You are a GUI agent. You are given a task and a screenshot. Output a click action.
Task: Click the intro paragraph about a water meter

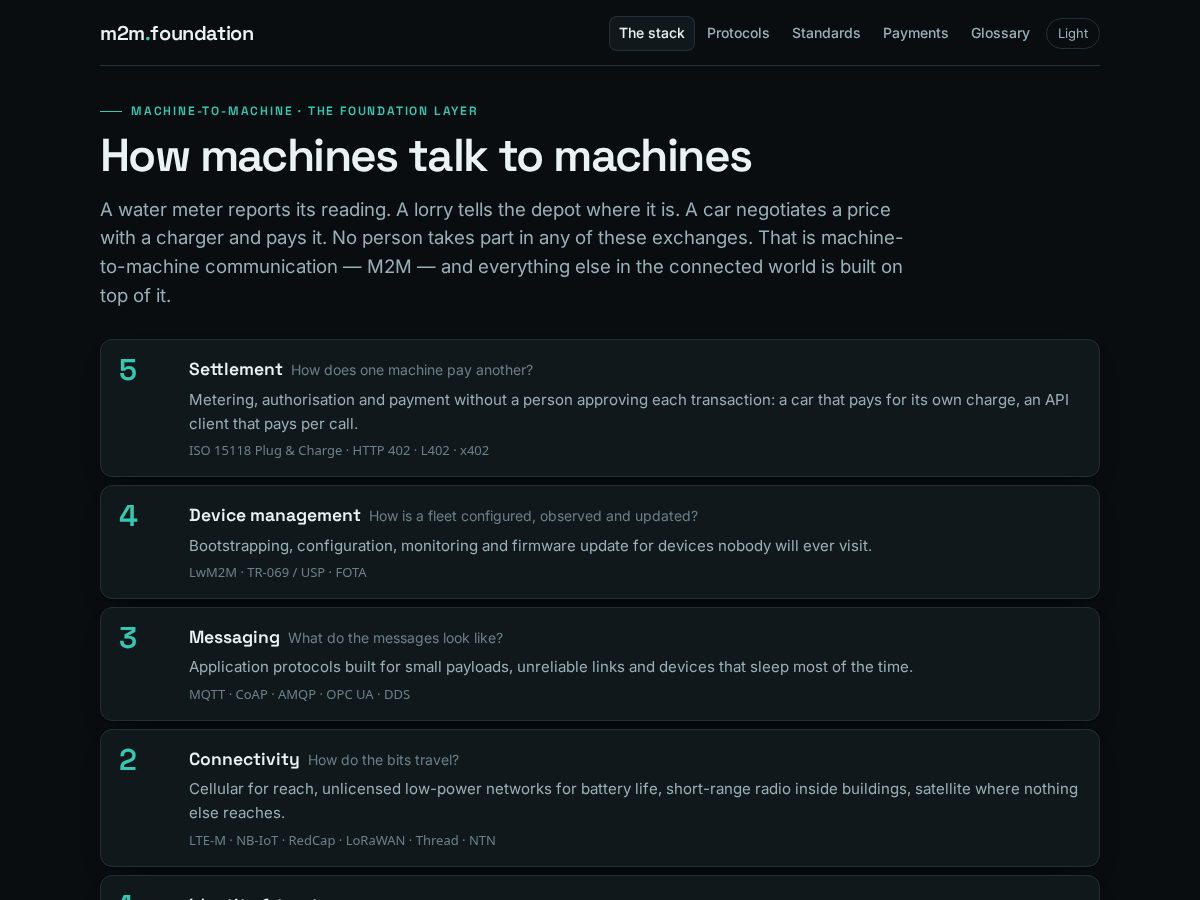[x=502, y=253]
